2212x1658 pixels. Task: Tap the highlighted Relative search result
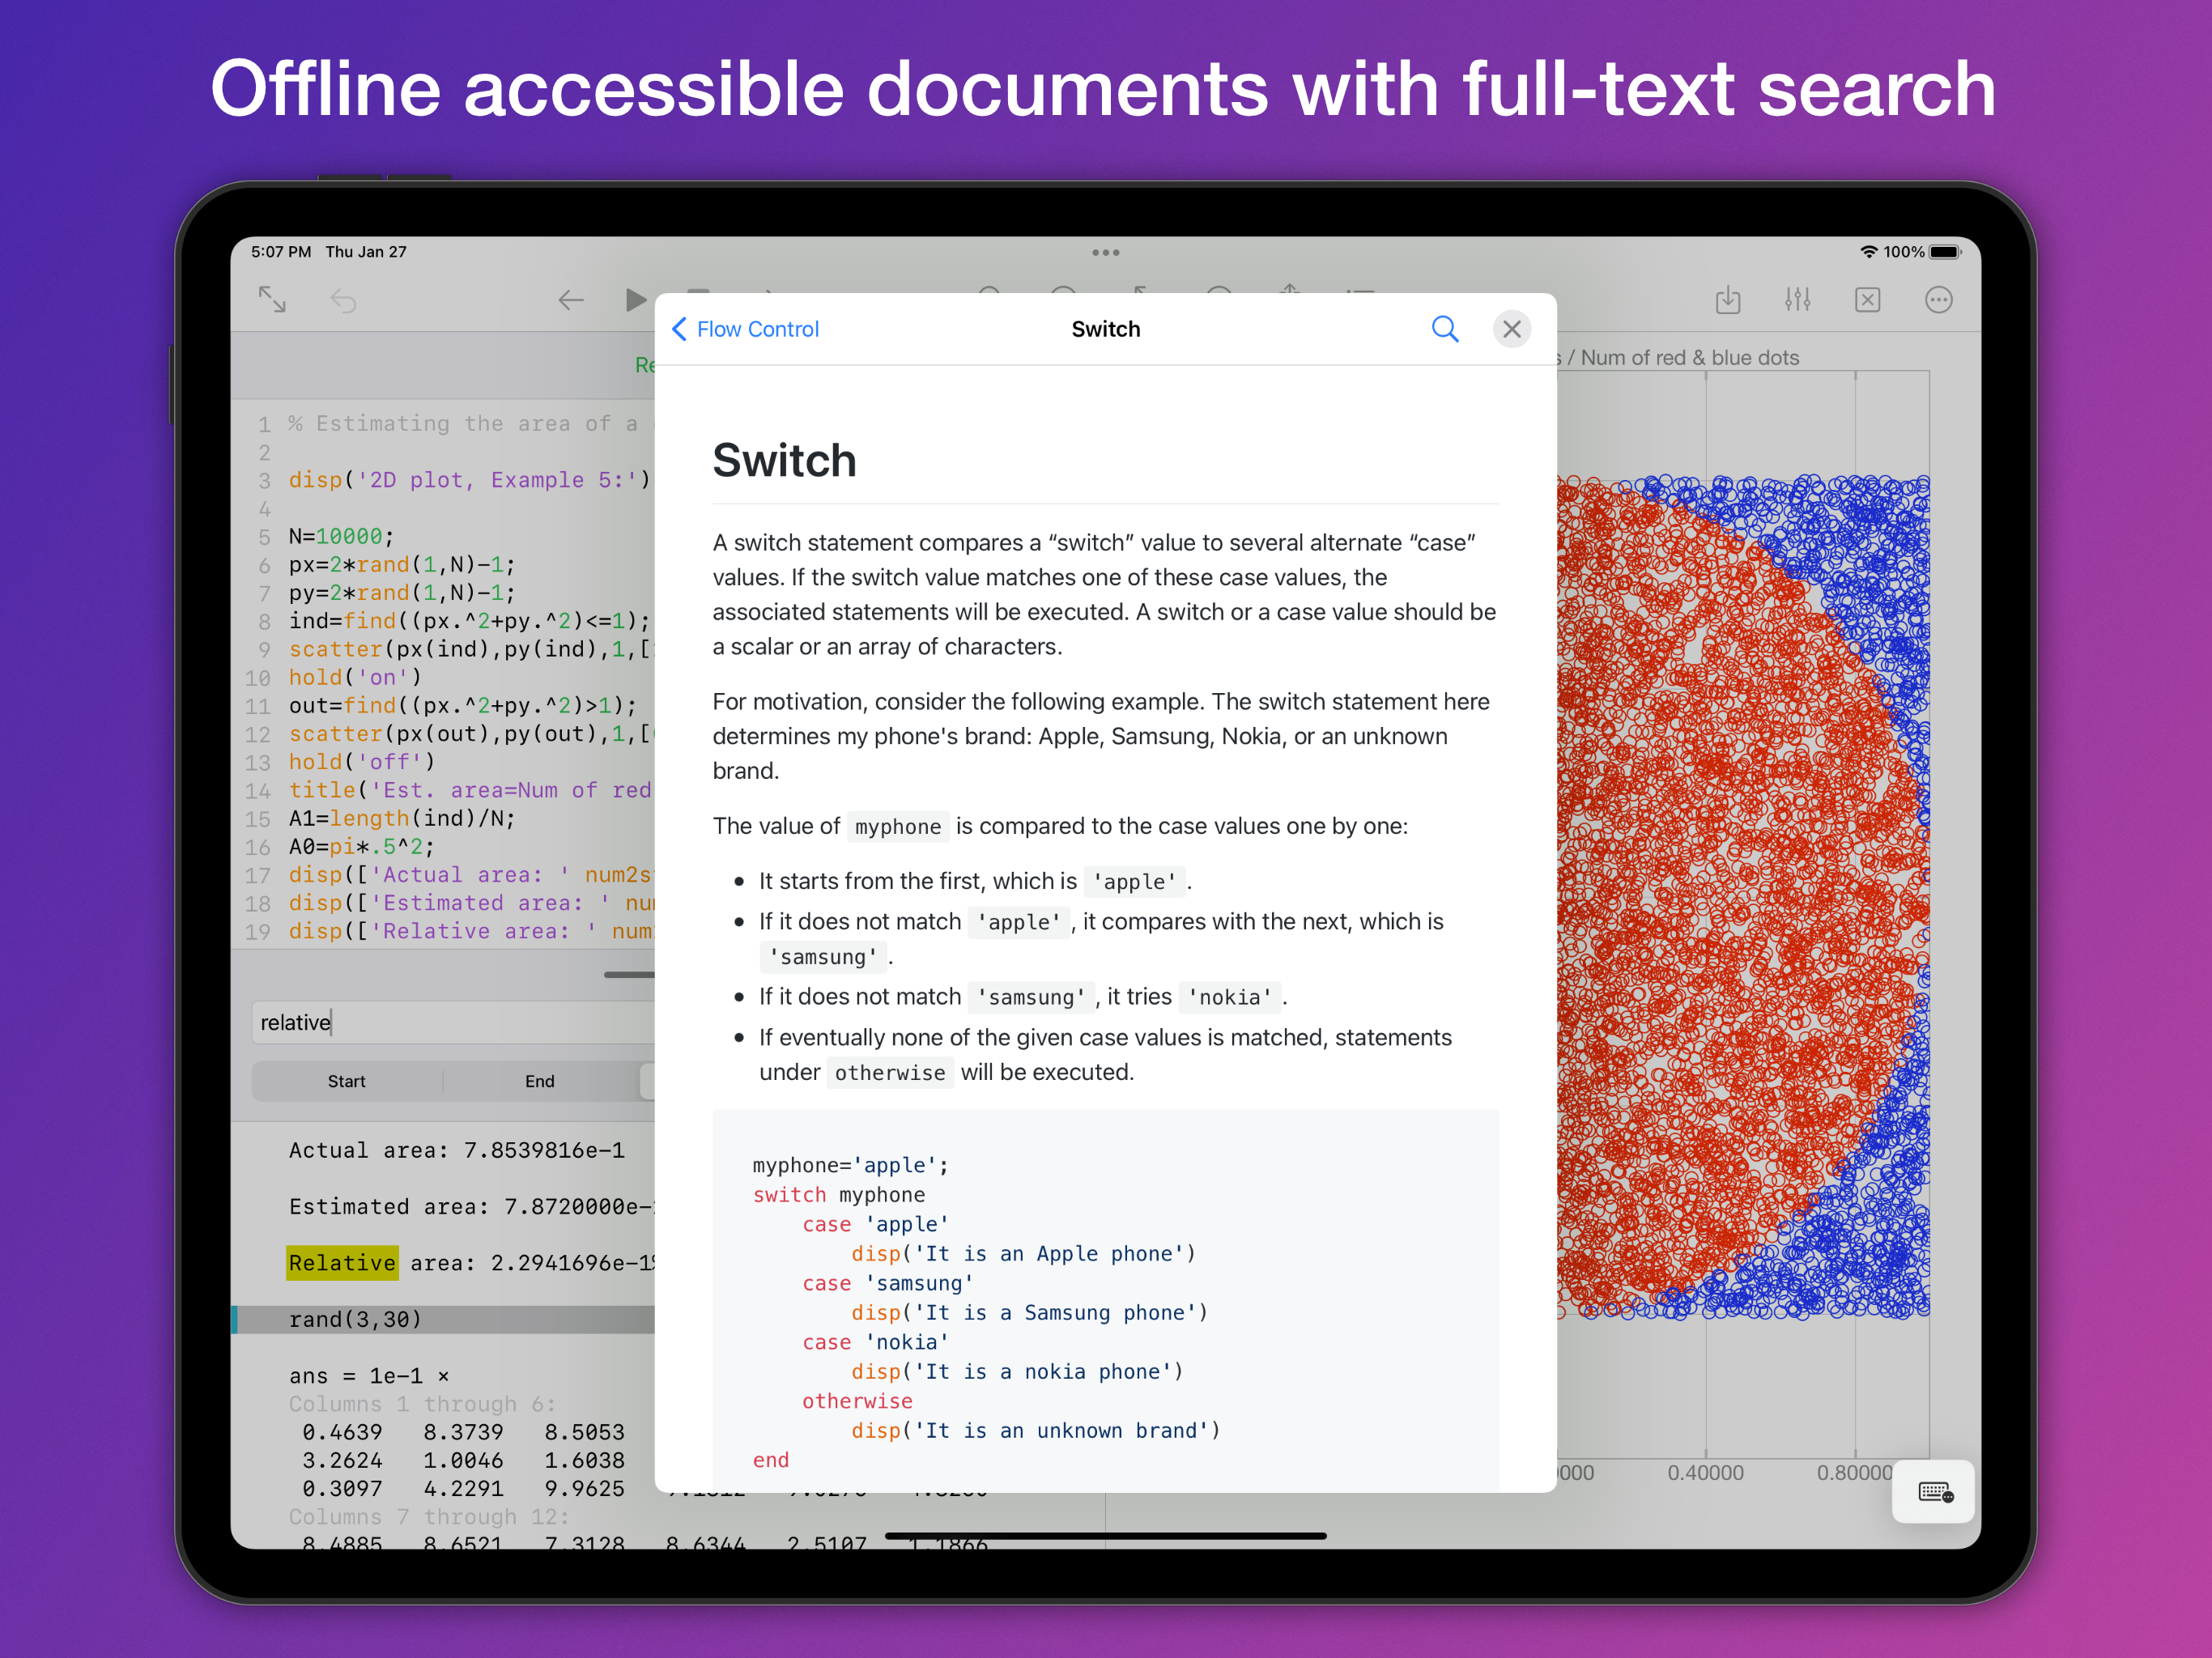pyautogui.click(x=342, y=1263)
